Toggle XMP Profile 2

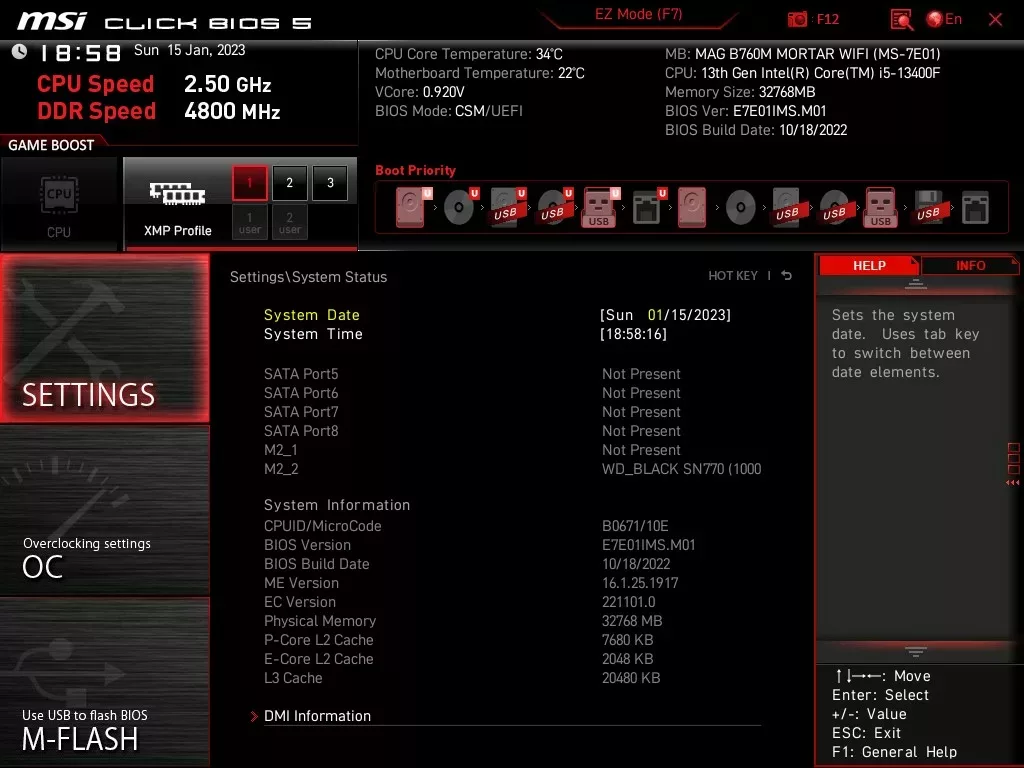[289, 183]
